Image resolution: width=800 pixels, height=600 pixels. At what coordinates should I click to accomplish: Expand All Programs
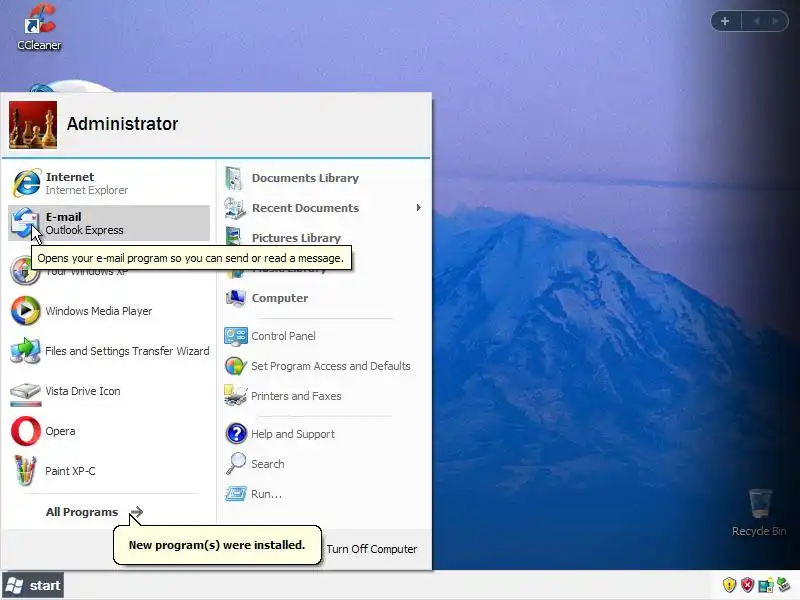pos(94,512)
